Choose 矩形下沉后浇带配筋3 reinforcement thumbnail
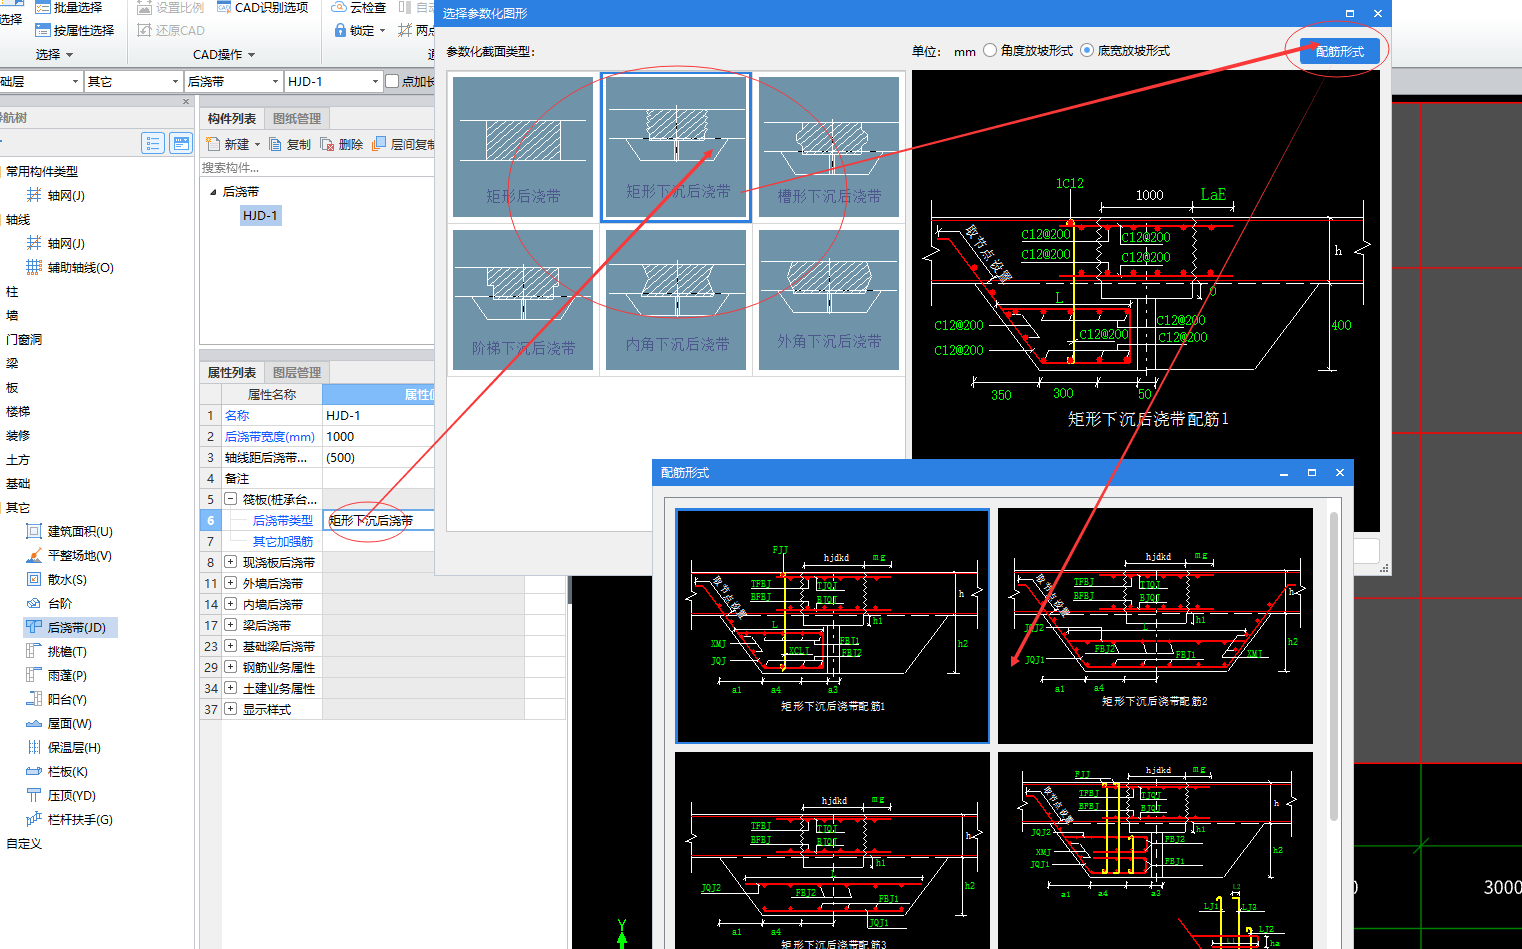Image resolution: width=1522 pixels, height=949 pixels. [832, 850]
